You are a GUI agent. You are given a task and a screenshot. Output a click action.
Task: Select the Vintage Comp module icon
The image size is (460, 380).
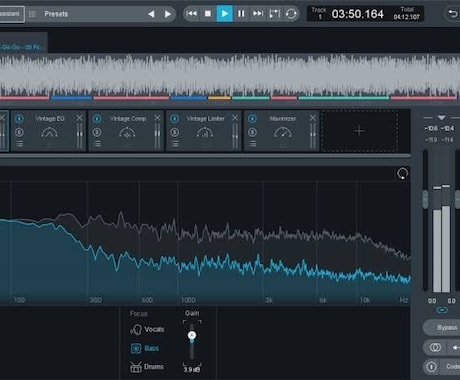pos(127,133)
